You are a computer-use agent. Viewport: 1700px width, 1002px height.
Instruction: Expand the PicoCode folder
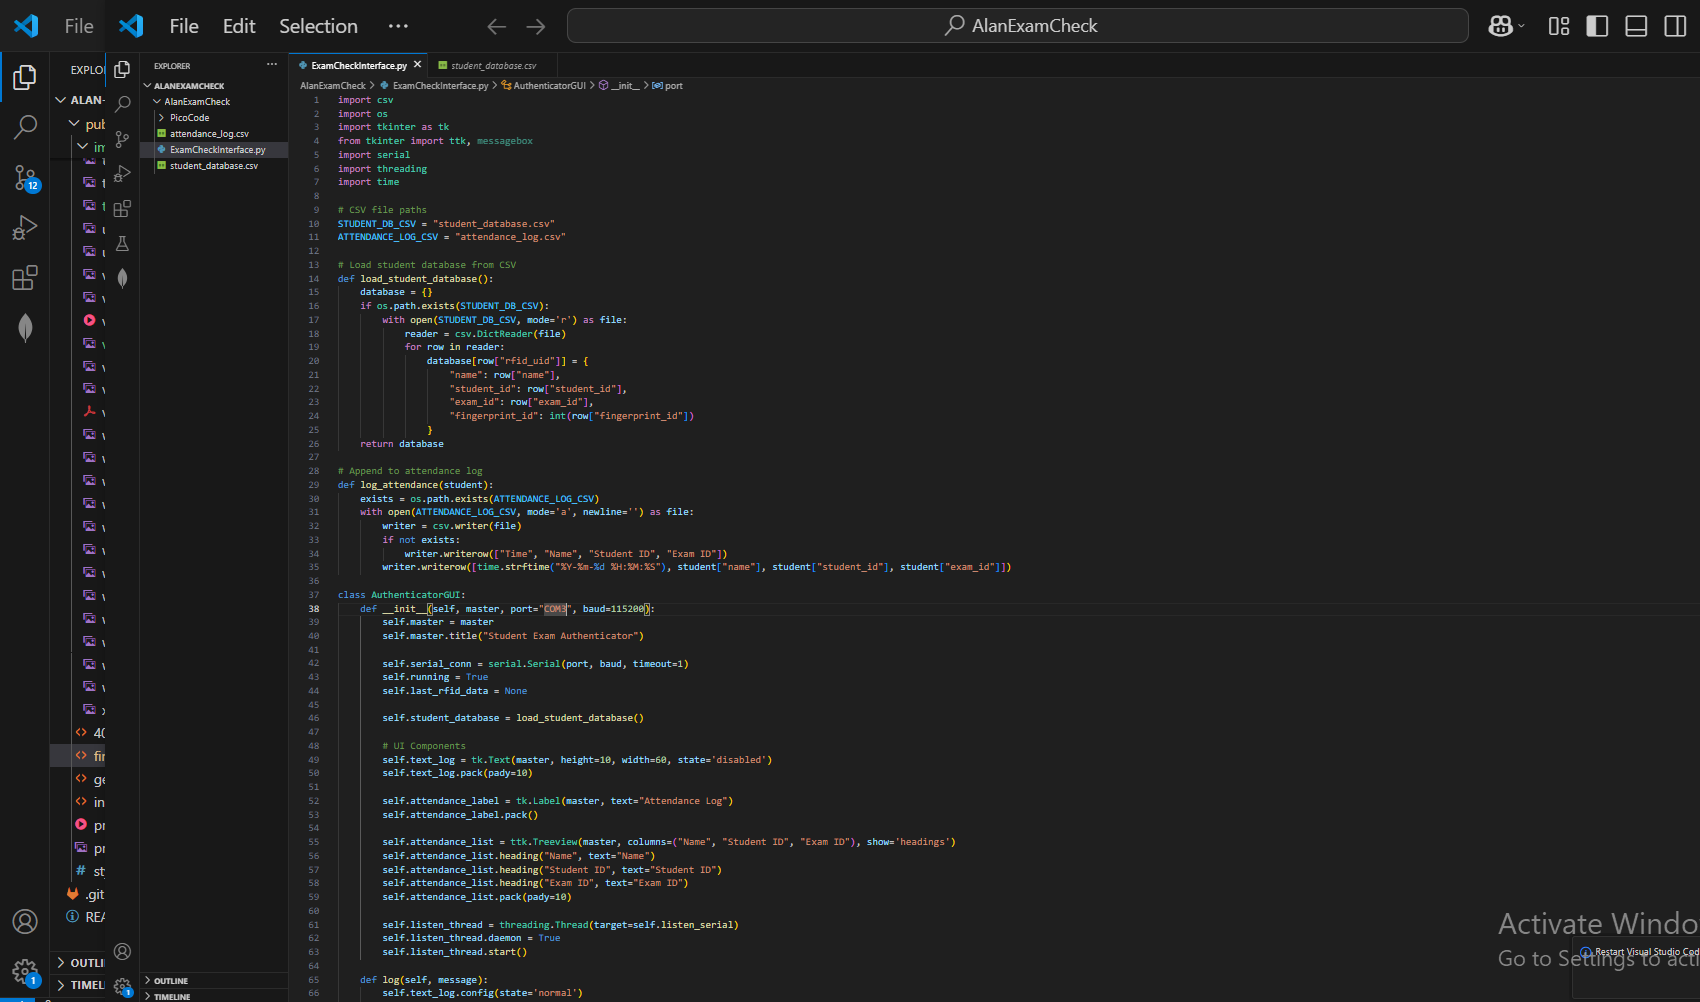(x=189, y=118)
